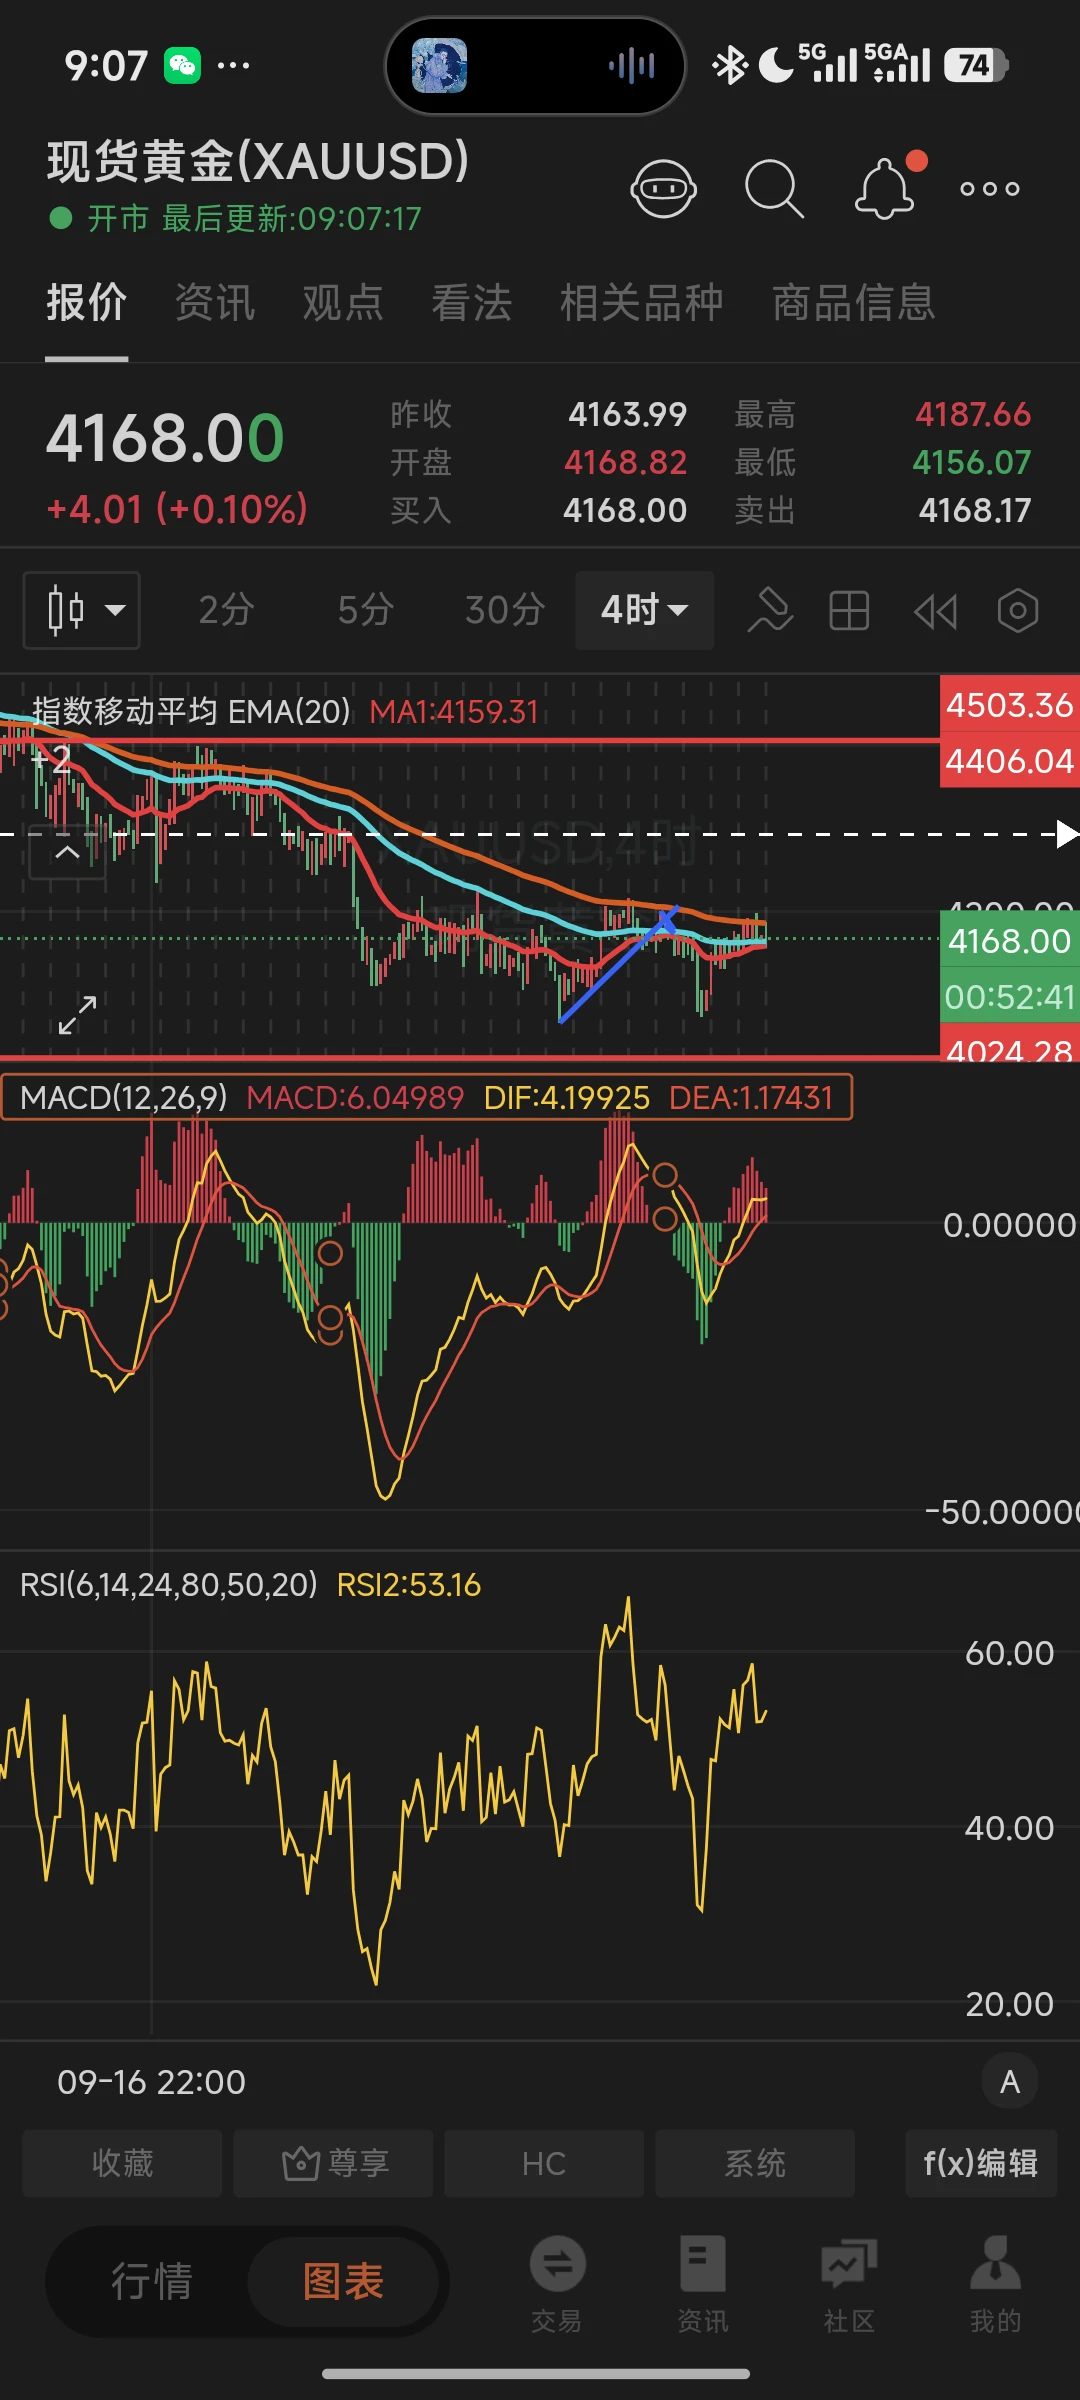Viewport: 1080px width, 2400px height.
Task: Switch to 行情 quotes view
Action: click(151, 2282)
